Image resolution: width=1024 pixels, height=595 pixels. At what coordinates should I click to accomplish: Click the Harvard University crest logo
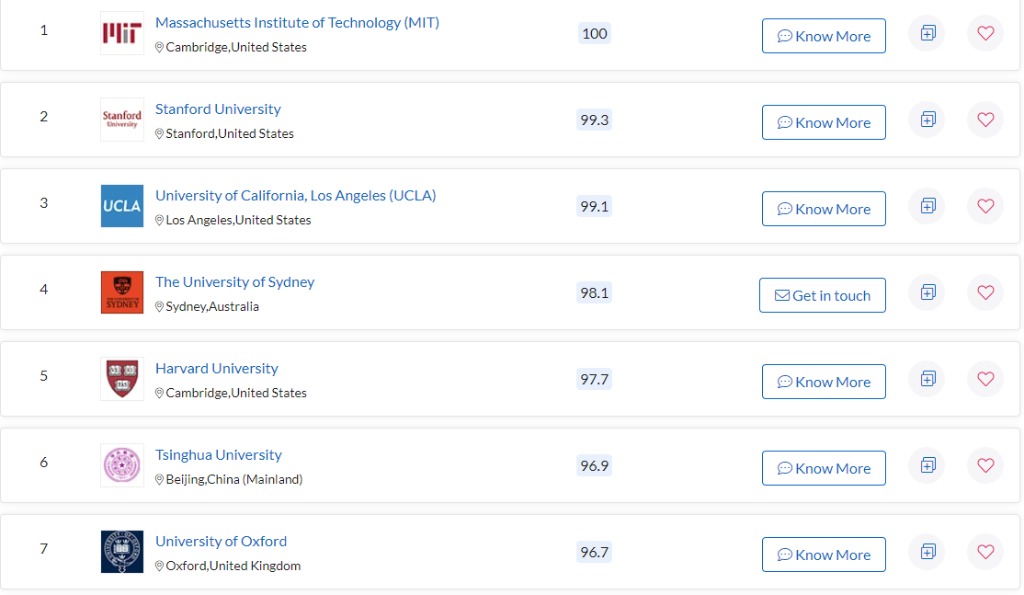(122, 379)
